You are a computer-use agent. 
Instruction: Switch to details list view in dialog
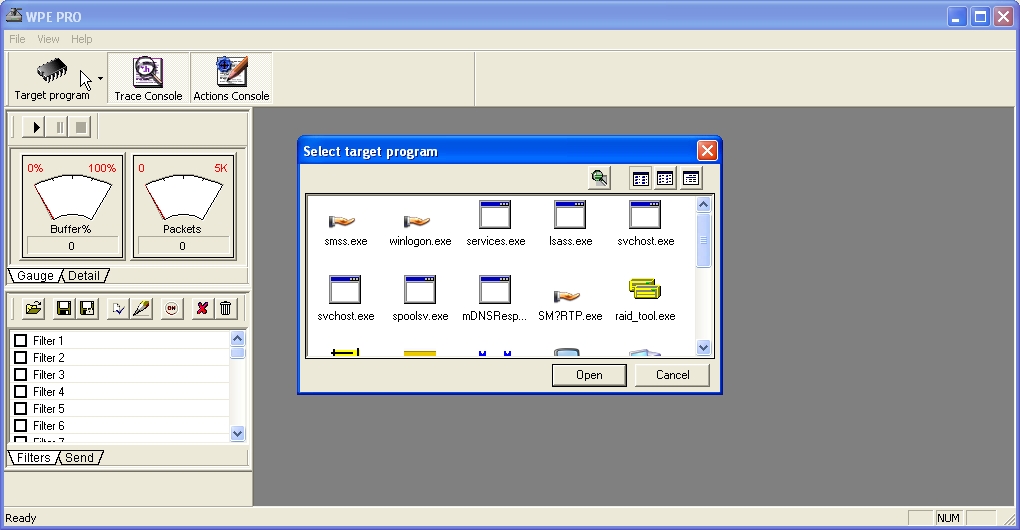pos(691,178)
